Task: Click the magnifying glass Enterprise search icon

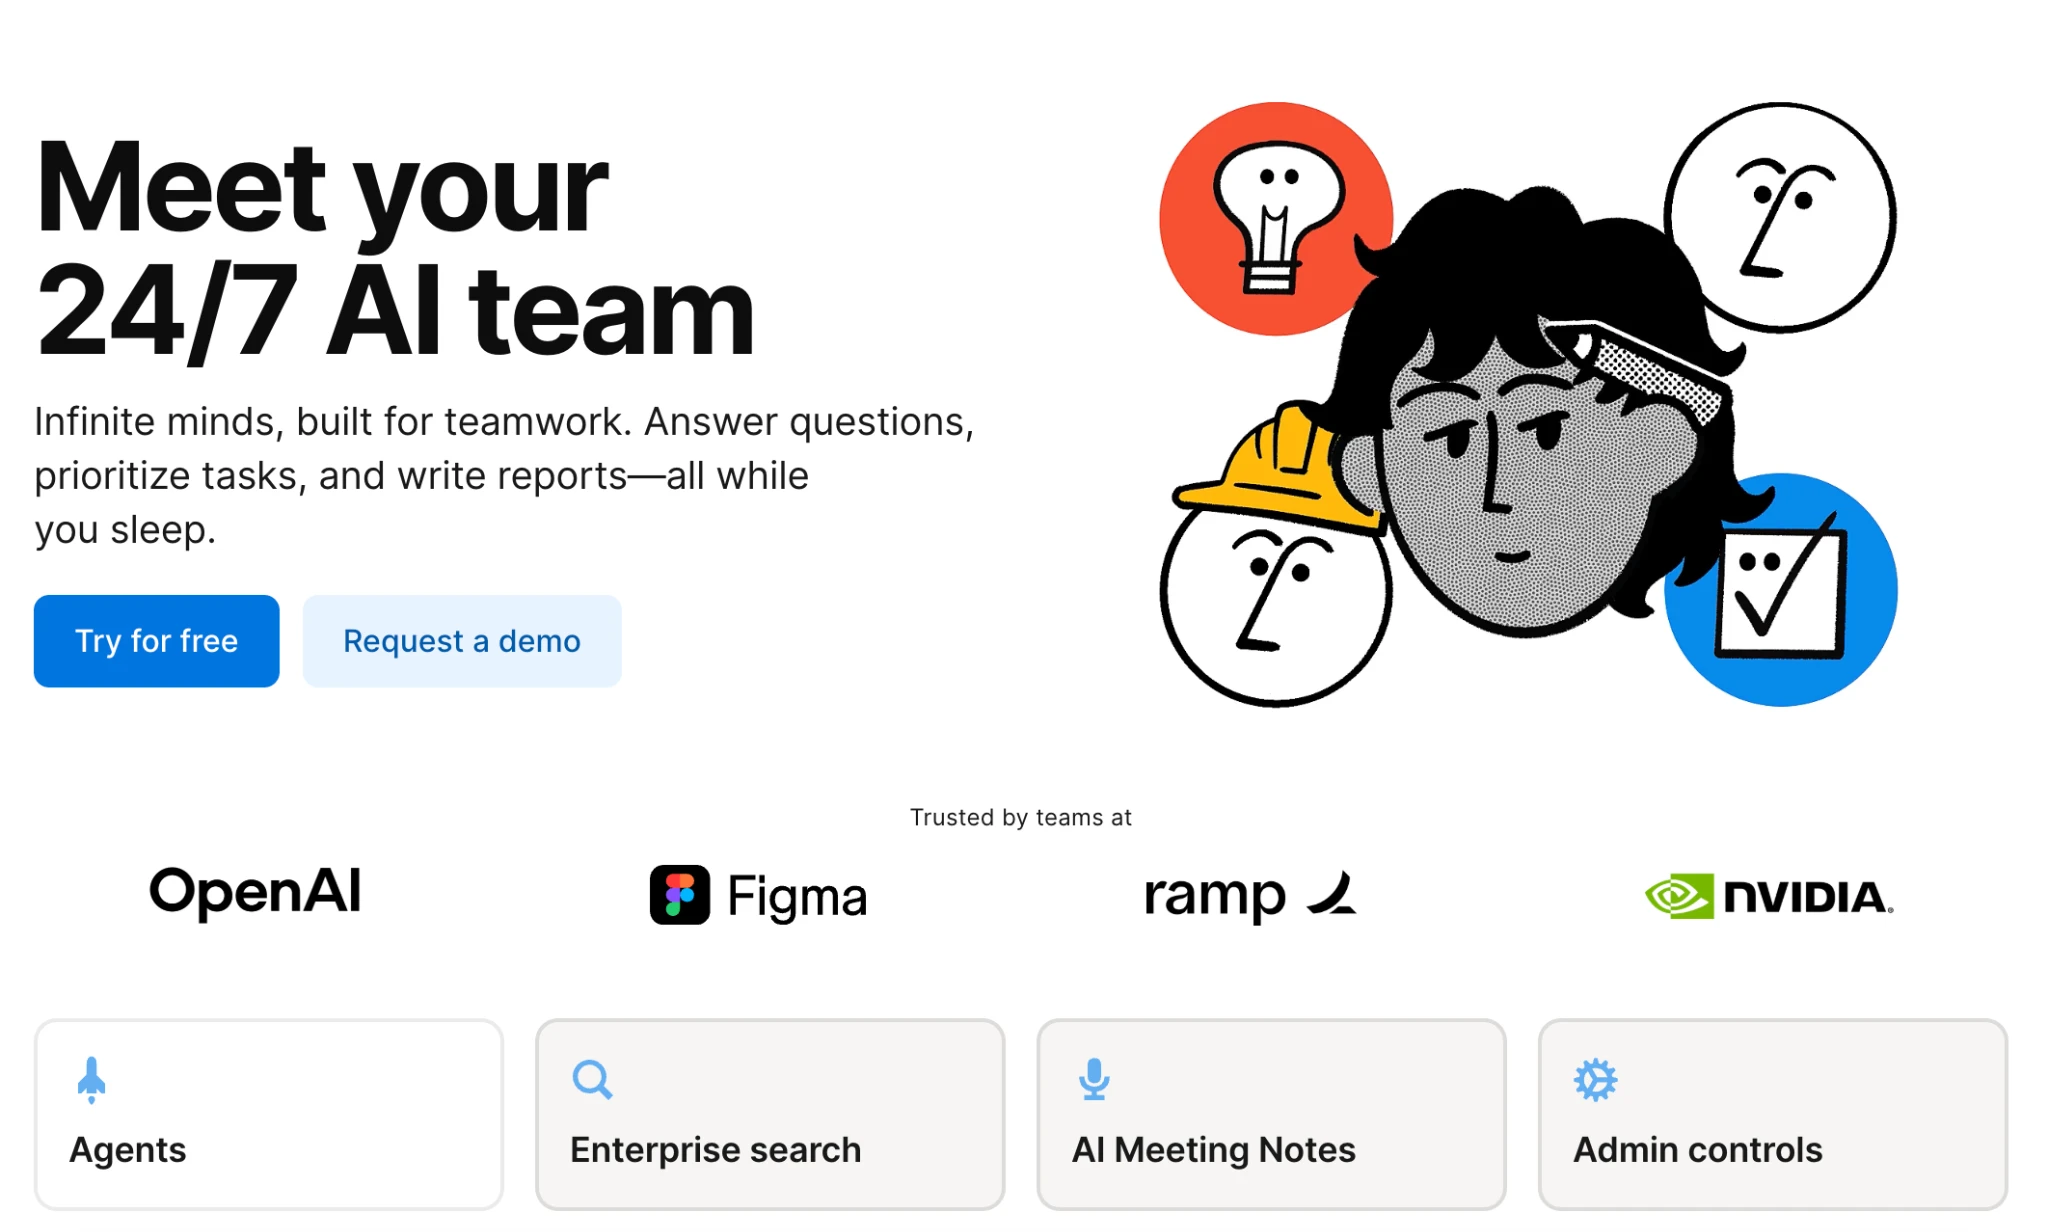Action: 592,1080
